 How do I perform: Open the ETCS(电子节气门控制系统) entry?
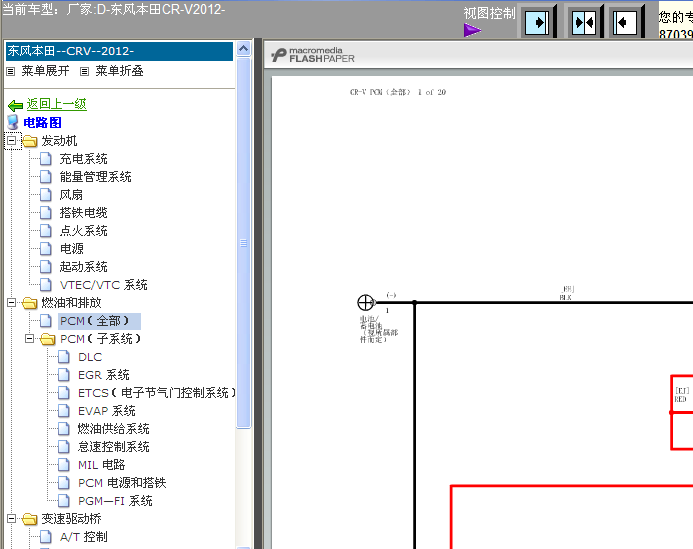[x=157, y=393]
